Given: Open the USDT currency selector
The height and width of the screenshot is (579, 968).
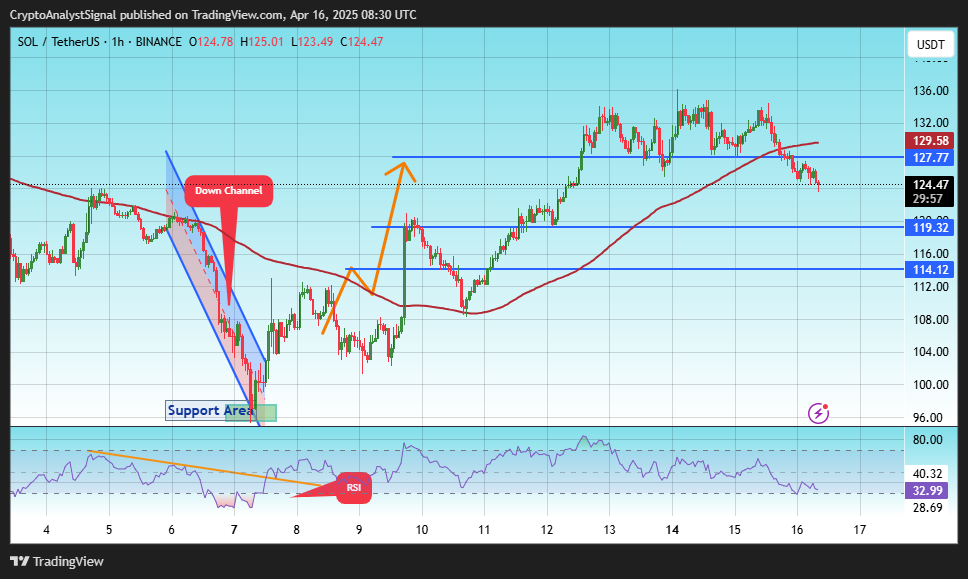Looking at the screenshot, I should click(x=930, y=44).
